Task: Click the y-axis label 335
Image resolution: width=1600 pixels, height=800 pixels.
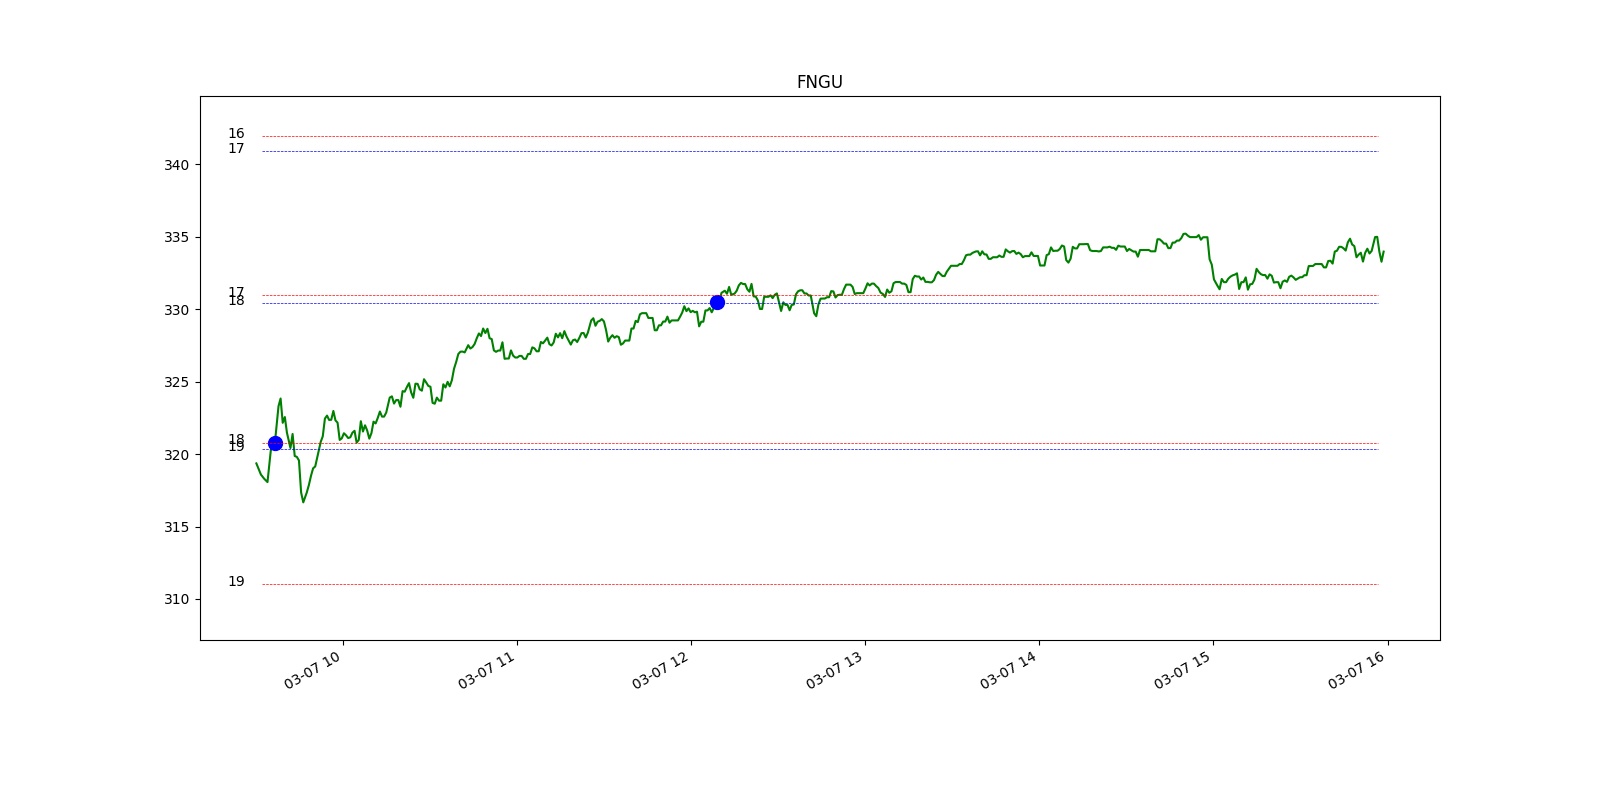Action: click(x=176, y=237)
